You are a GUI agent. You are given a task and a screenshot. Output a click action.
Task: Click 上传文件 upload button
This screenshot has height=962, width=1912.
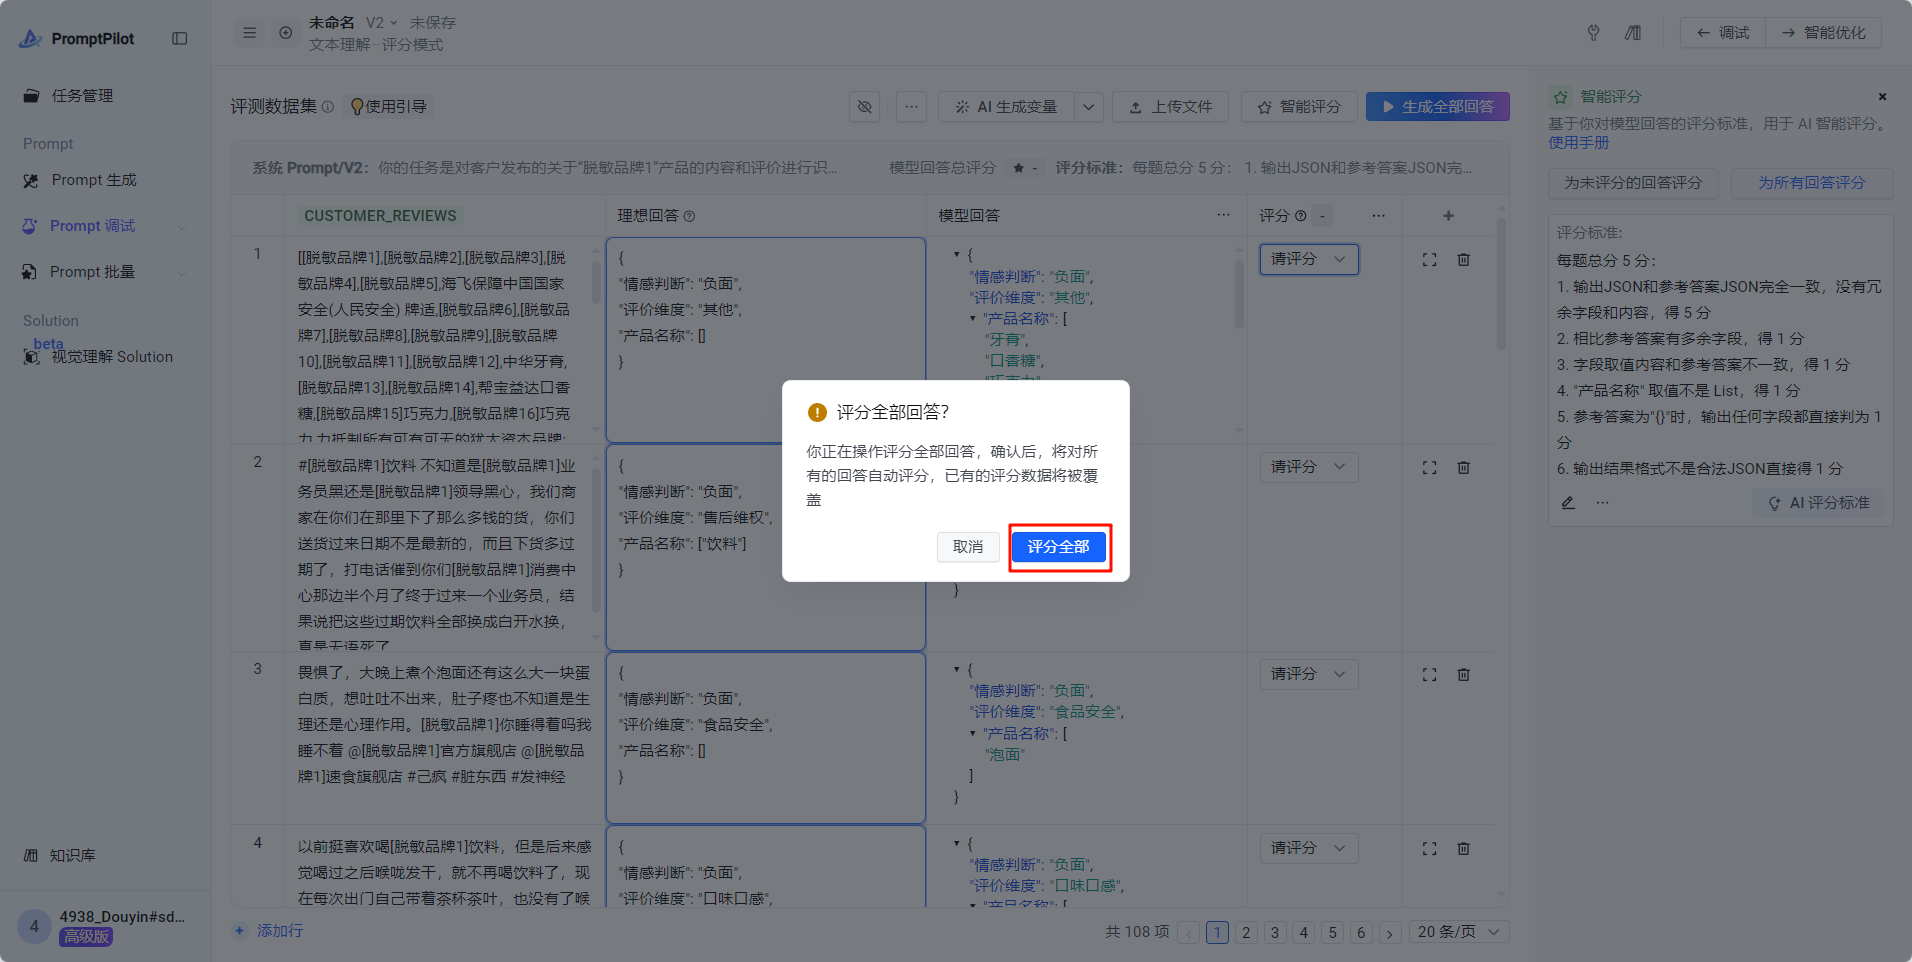tap(1170, 106)
